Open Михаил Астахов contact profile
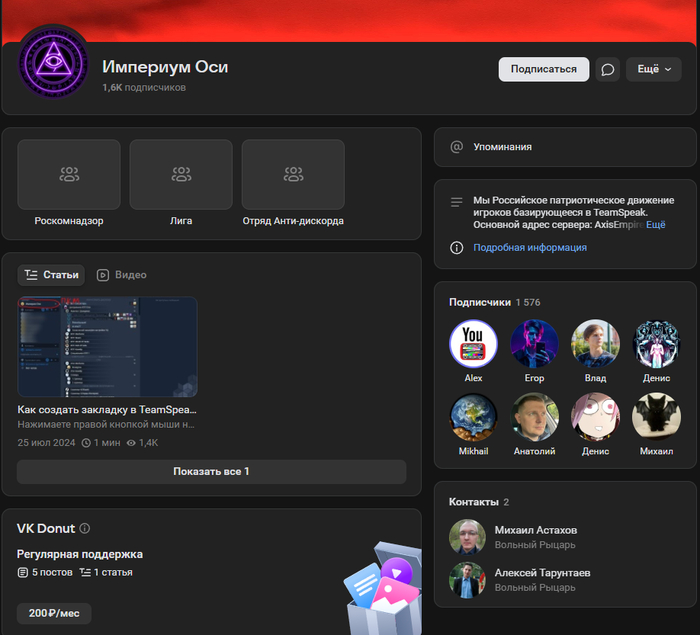700x635 pixels. click(535, 530)
